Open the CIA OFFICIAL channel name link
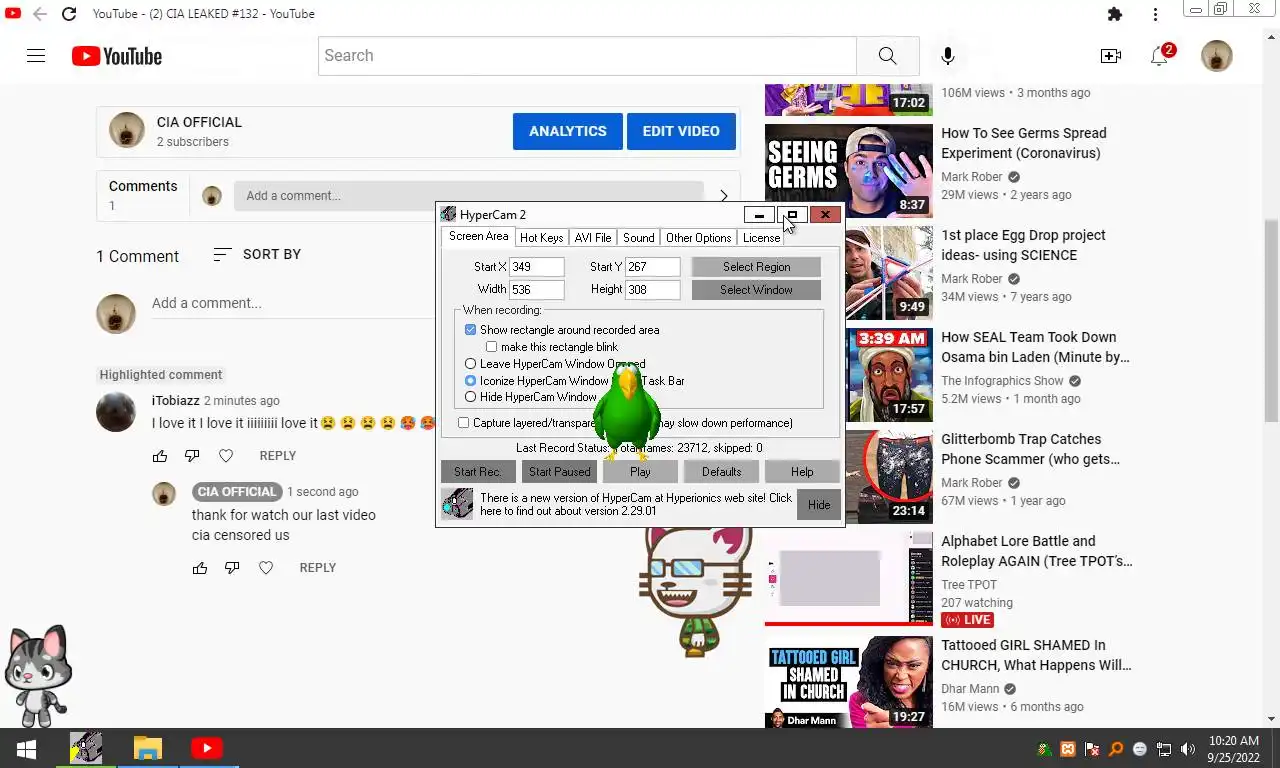This screenshot has height=768, width=1280. coord(199,122)
